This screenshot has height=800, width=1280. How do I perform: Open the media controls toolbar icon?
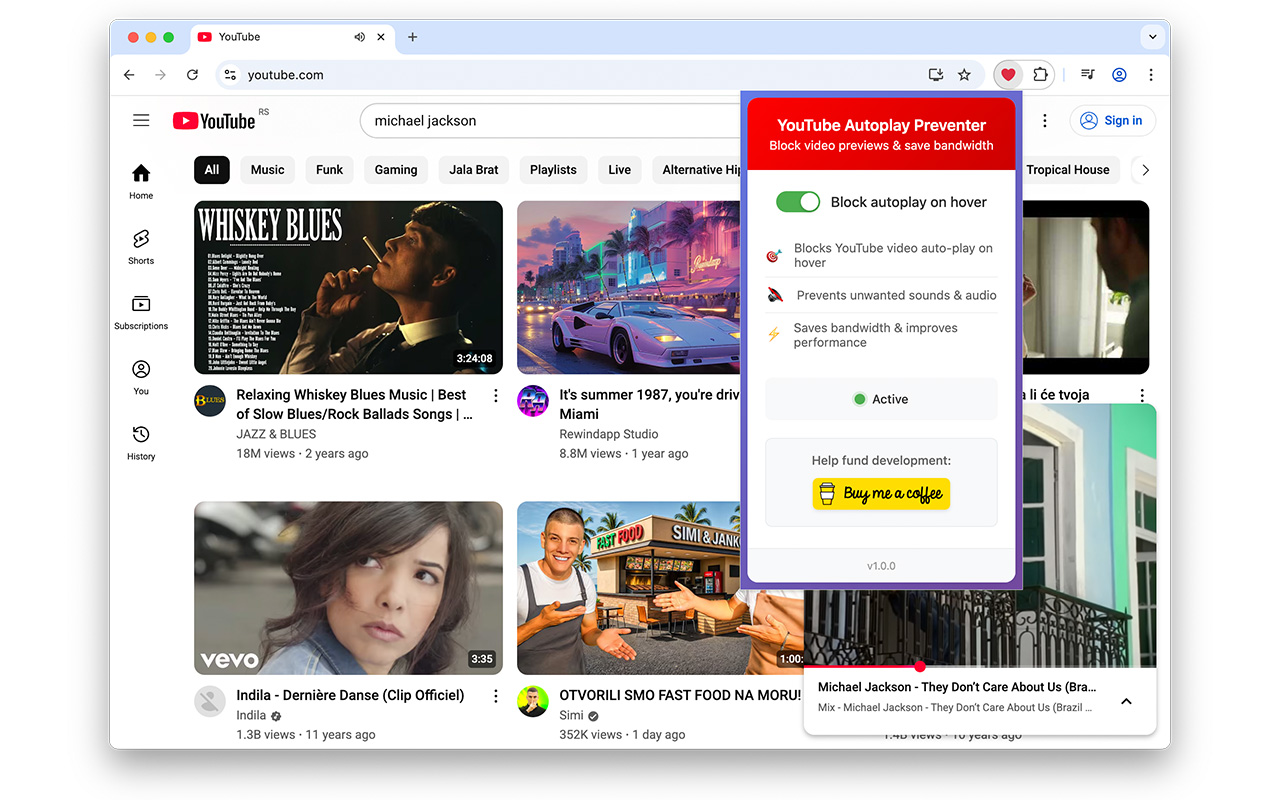tap(1088, 75)
